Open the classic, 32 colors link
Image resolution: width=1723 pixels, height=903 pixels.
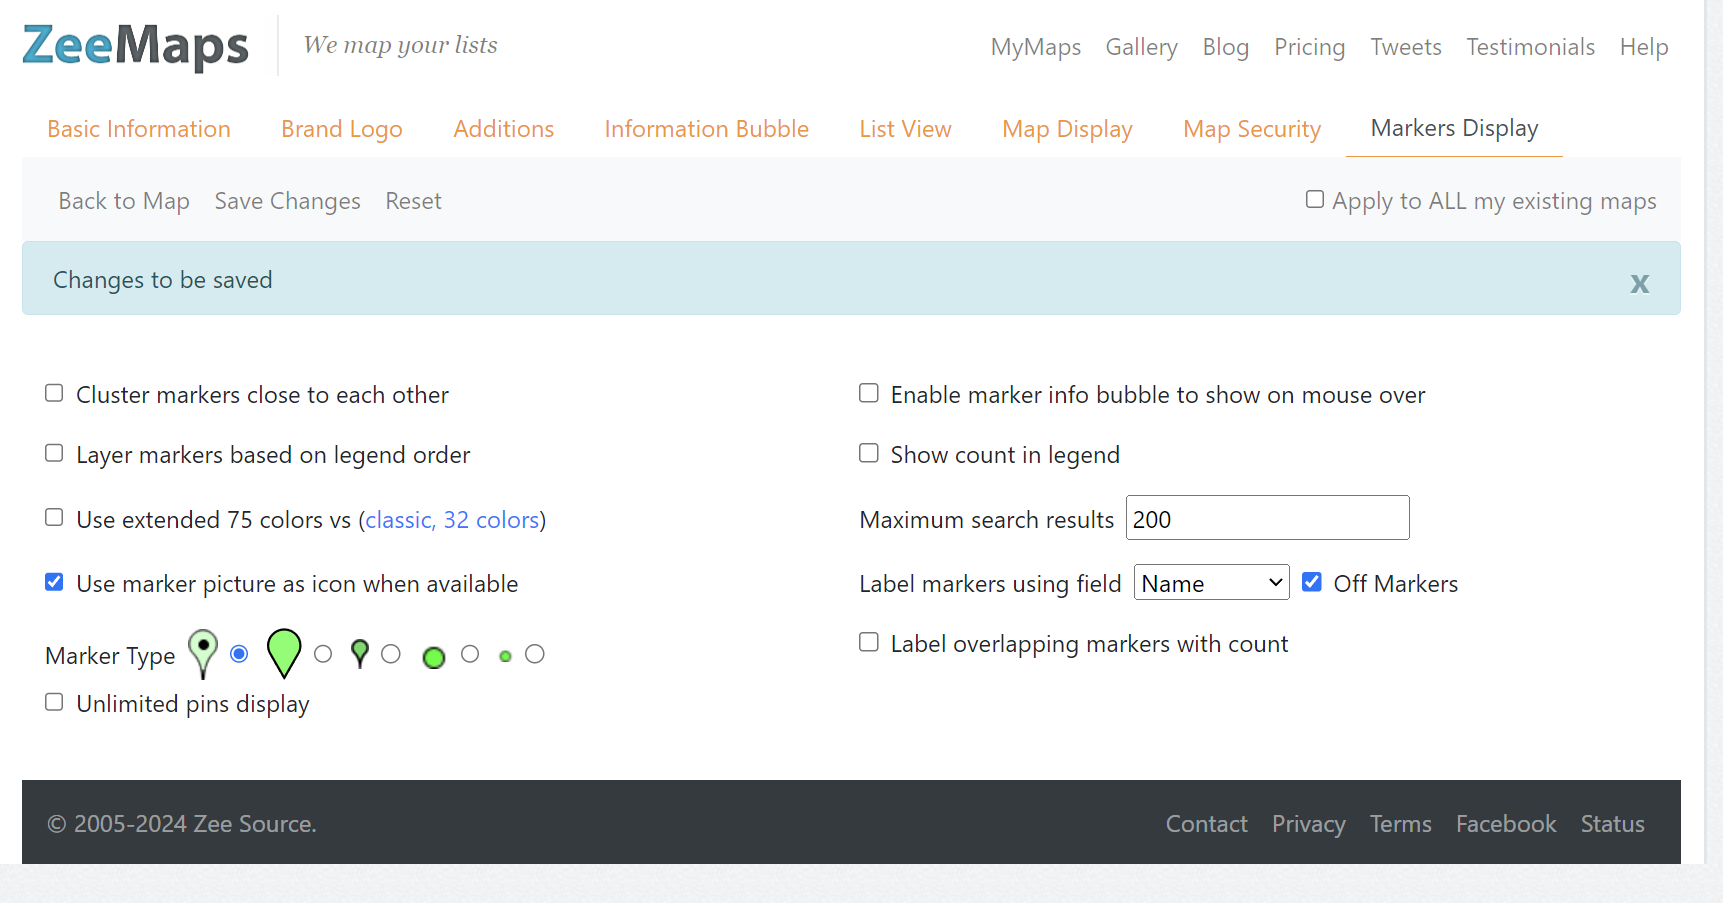point(451,519)
